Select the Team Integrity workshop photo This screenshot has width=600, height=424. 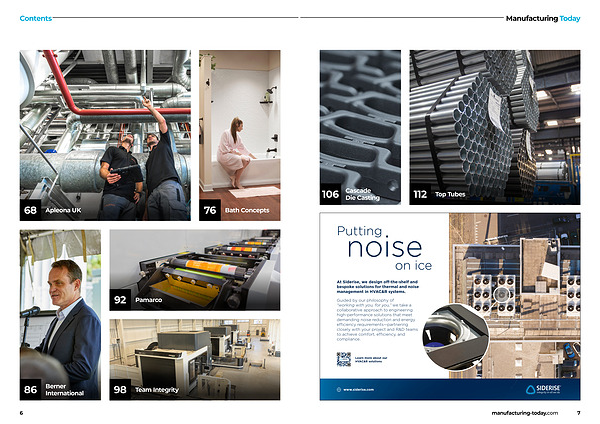point(195,355)
